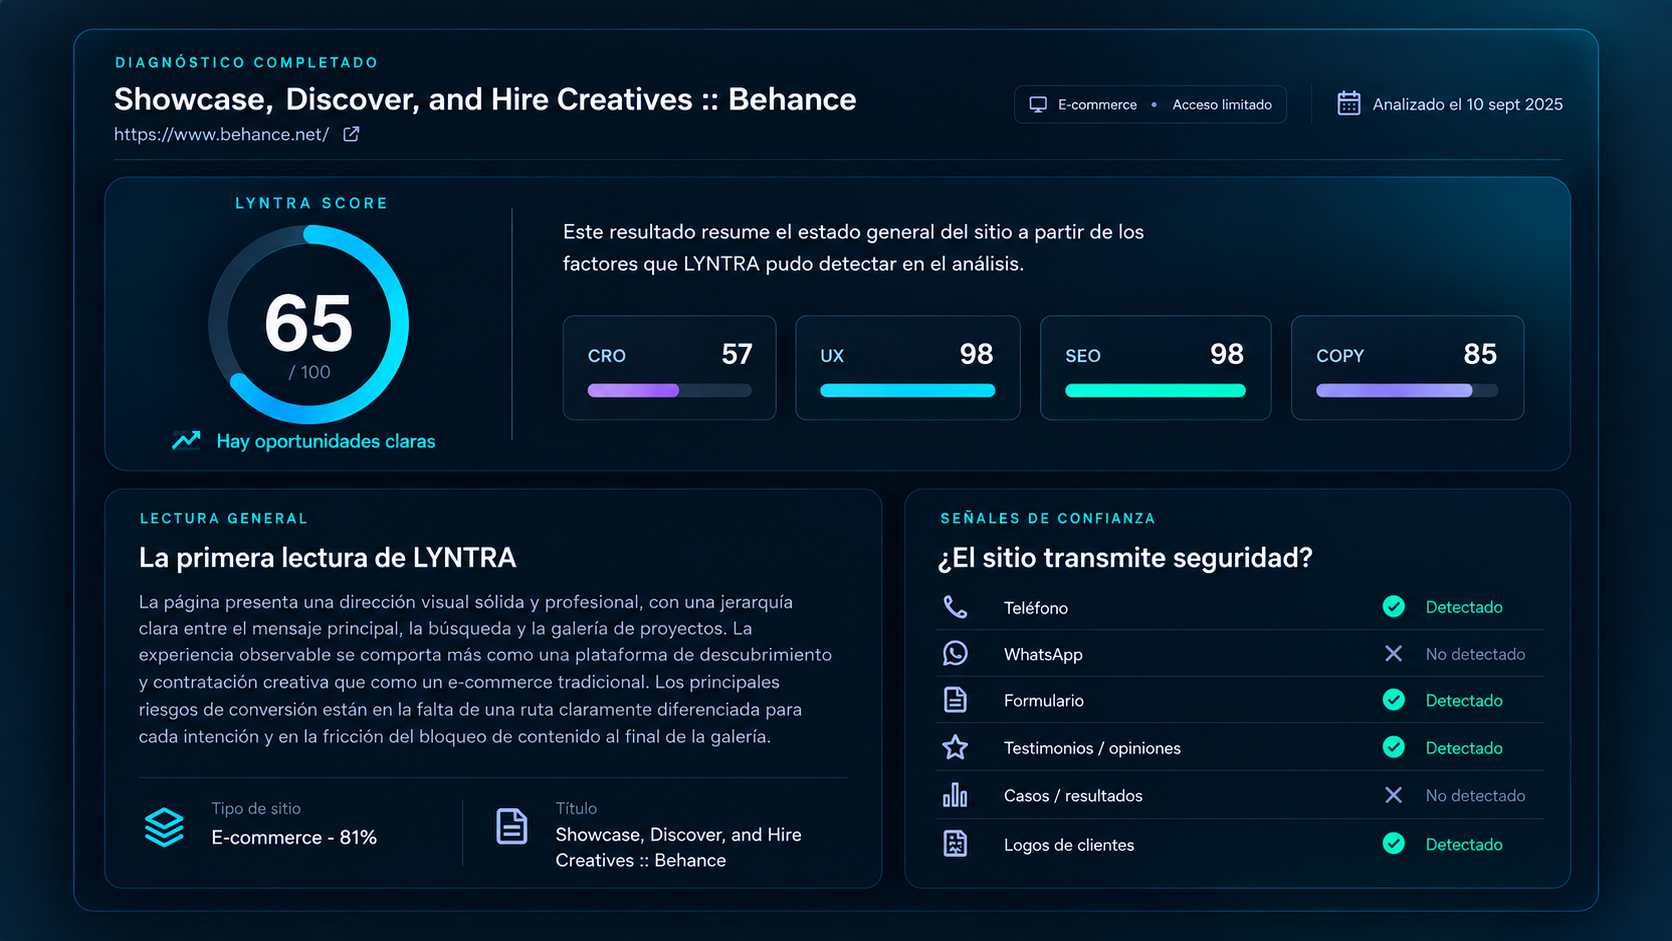Click the stacked layers icon by Tipo de sitio

tap(164, 827)
